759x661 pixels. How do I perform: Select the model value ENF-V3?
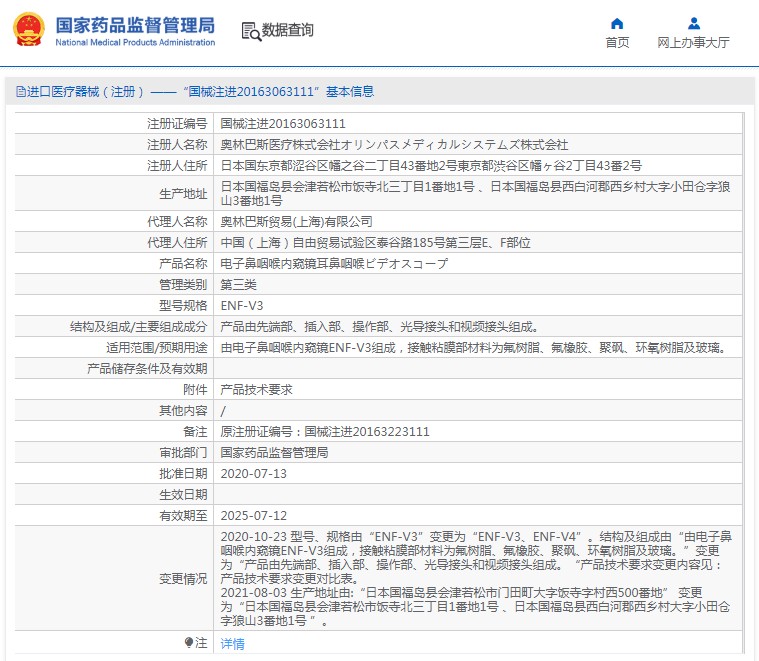pos(242,306)
